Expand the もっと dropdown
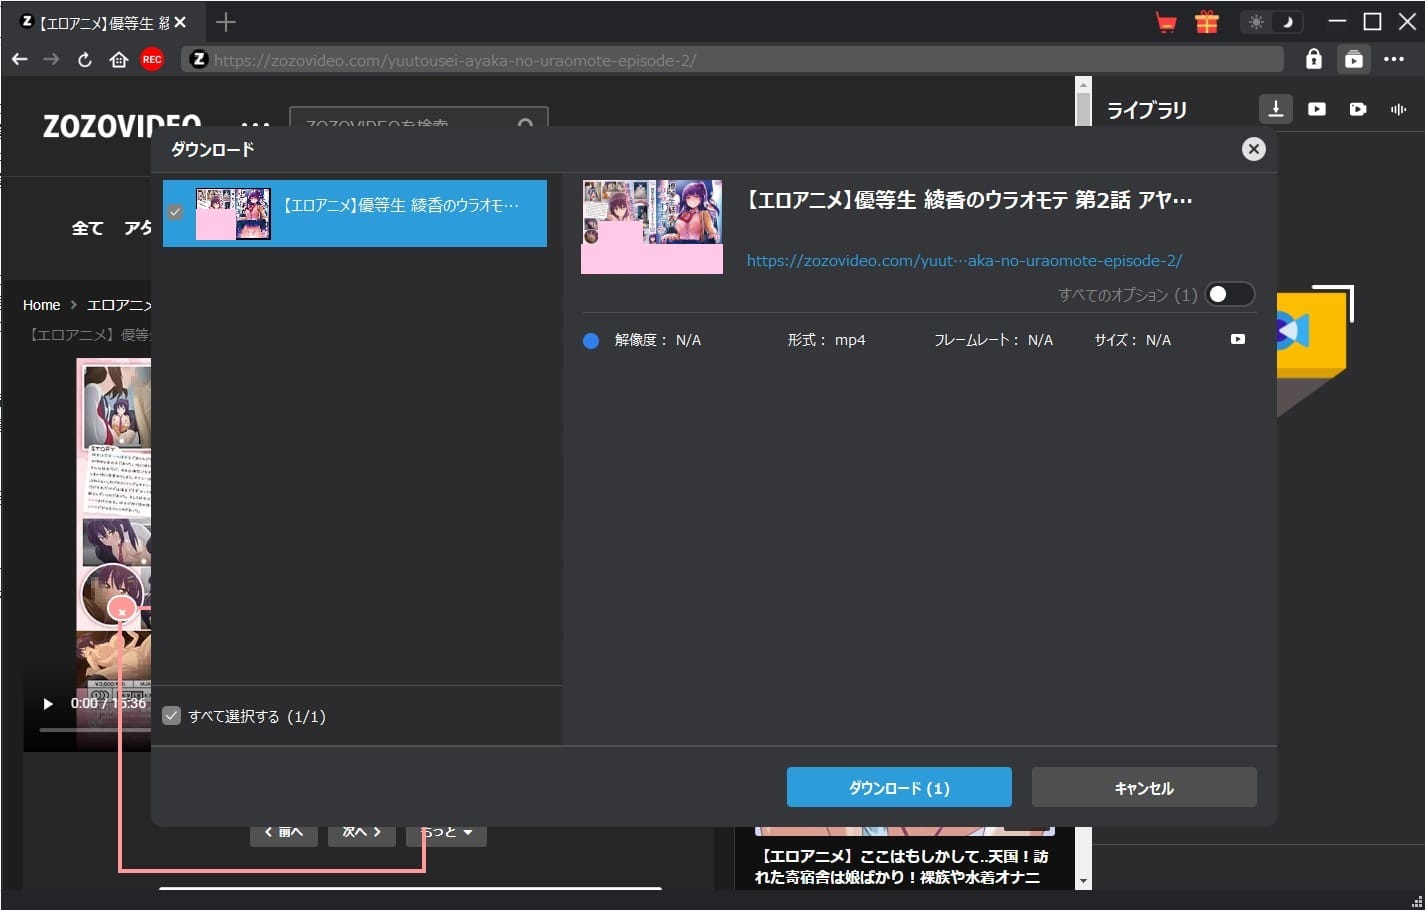This screenshot has width=1425, height=910. pos(446,833)
